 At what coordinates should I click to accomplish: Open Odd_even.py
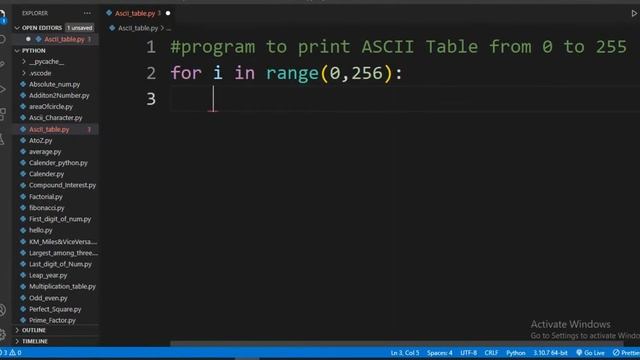click(x=48, y=298)
